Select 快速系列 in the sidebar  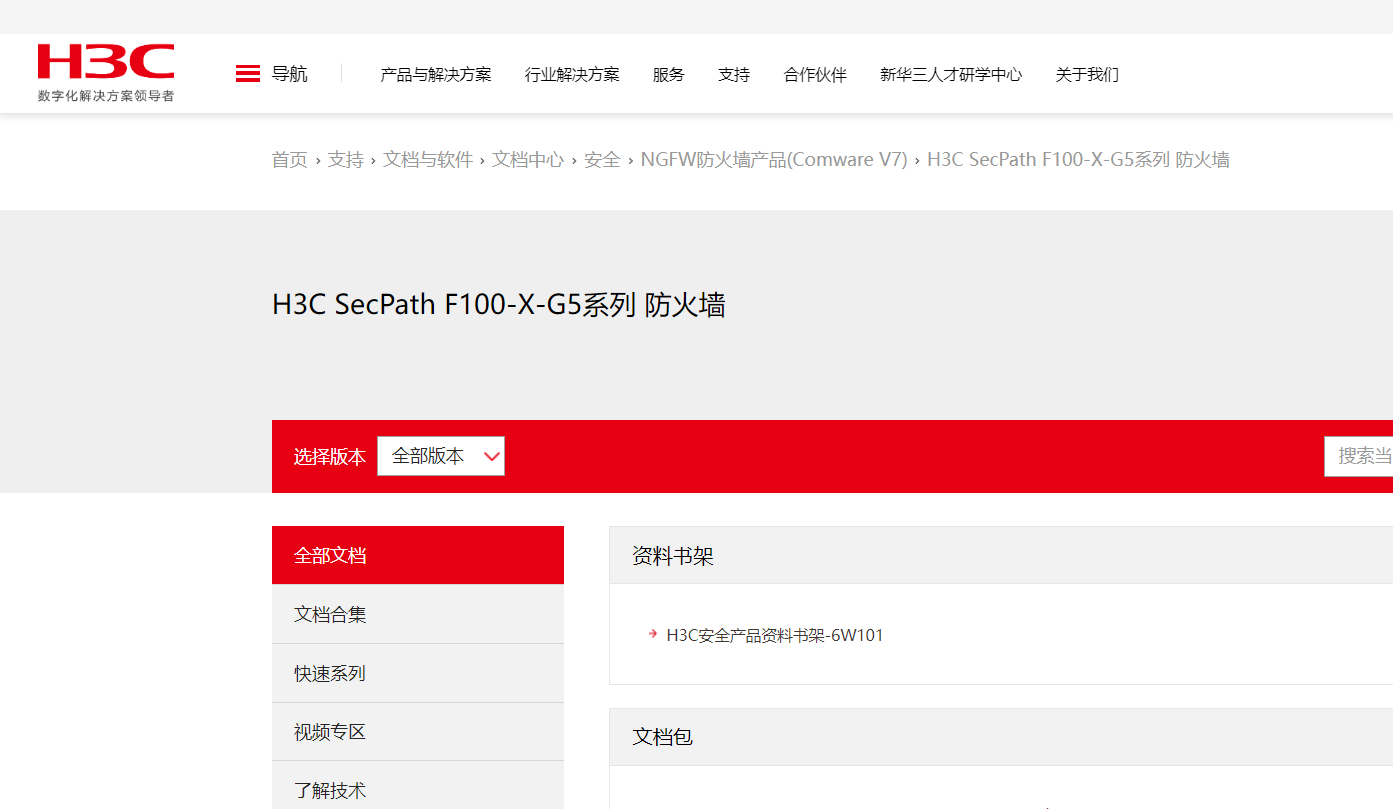[418, 673]
